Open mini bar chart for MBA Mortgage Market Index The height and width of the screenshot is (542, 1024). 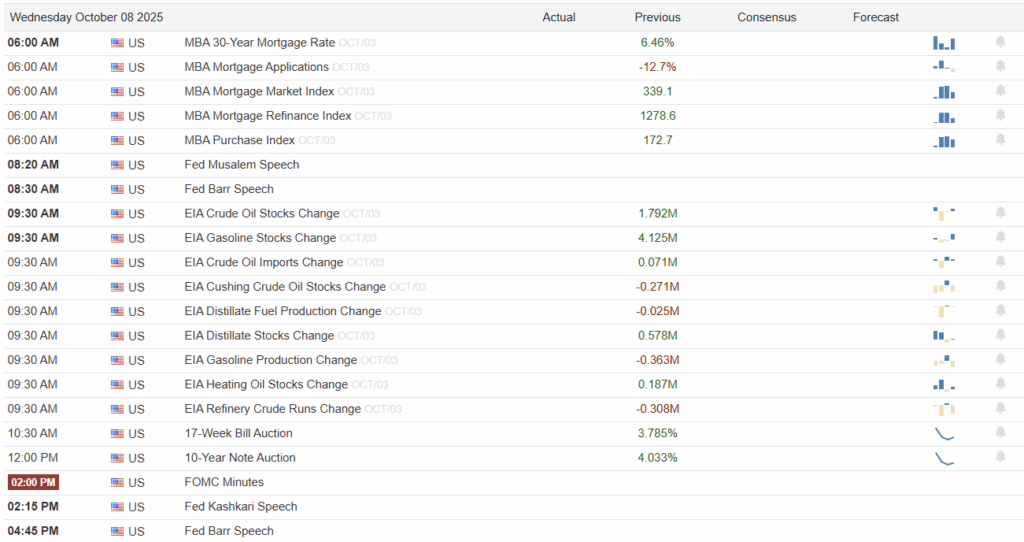(944, 92)
